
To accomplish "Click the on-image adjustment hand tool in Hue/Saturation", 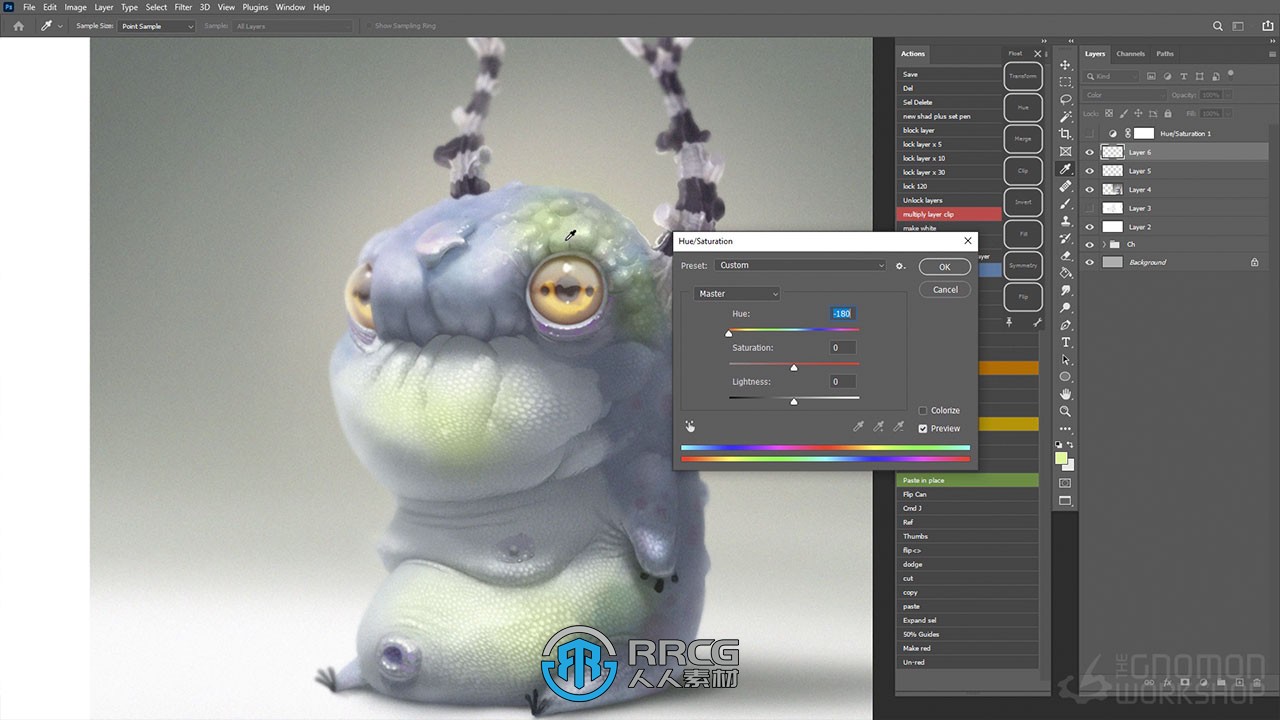I will coord(690,426).
